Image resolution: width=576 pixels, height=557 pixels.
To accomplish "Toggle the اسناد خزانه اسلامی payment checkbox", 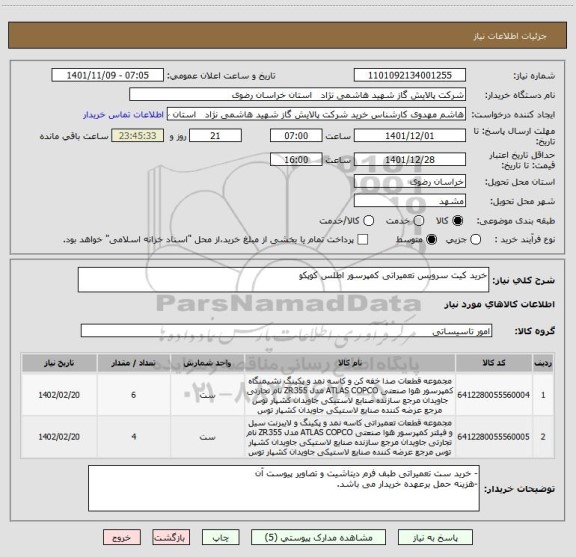I will 363,240.
